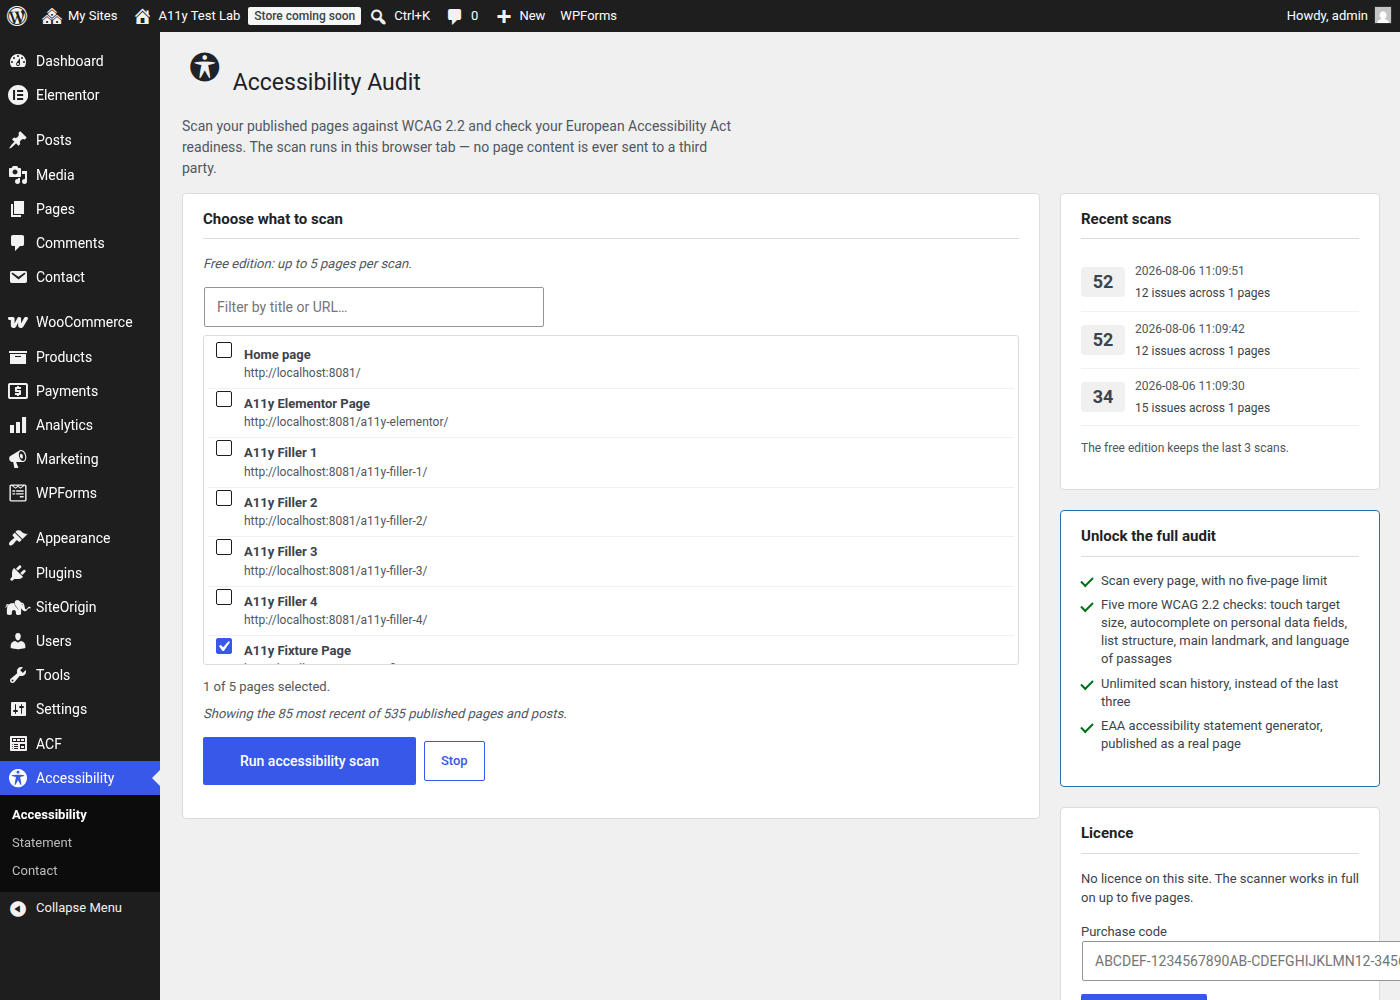Click the Accessibility Audit logo icon
The image size is (1400, 1000).
(205, 67)
